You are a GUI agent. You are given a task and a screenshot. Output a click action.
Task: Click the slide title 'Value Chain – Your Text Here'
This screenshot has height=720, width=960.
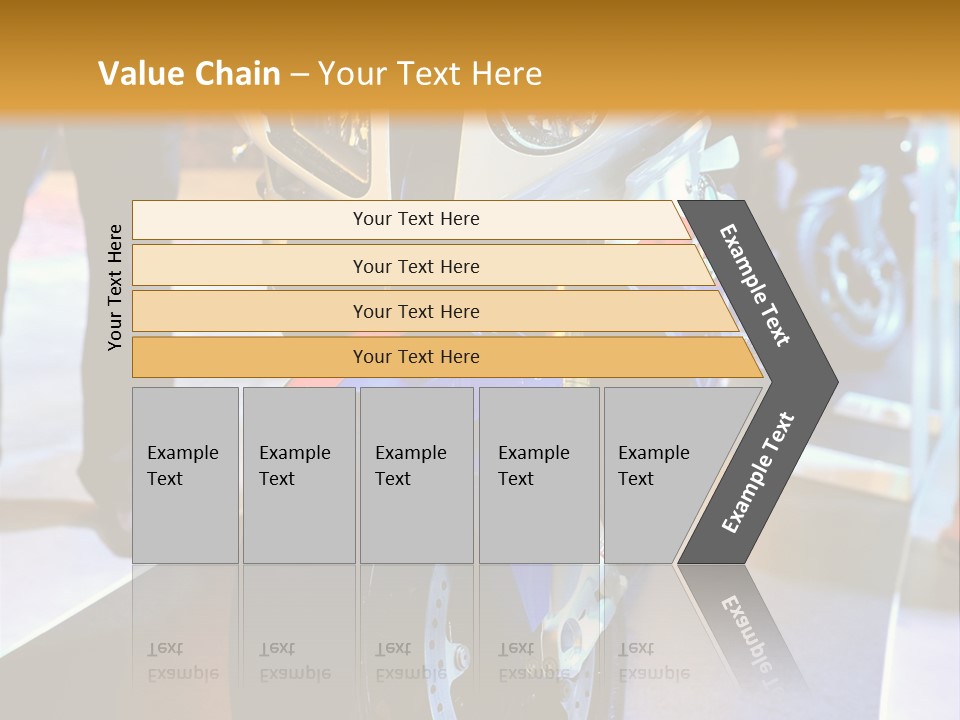coord(320,73)
